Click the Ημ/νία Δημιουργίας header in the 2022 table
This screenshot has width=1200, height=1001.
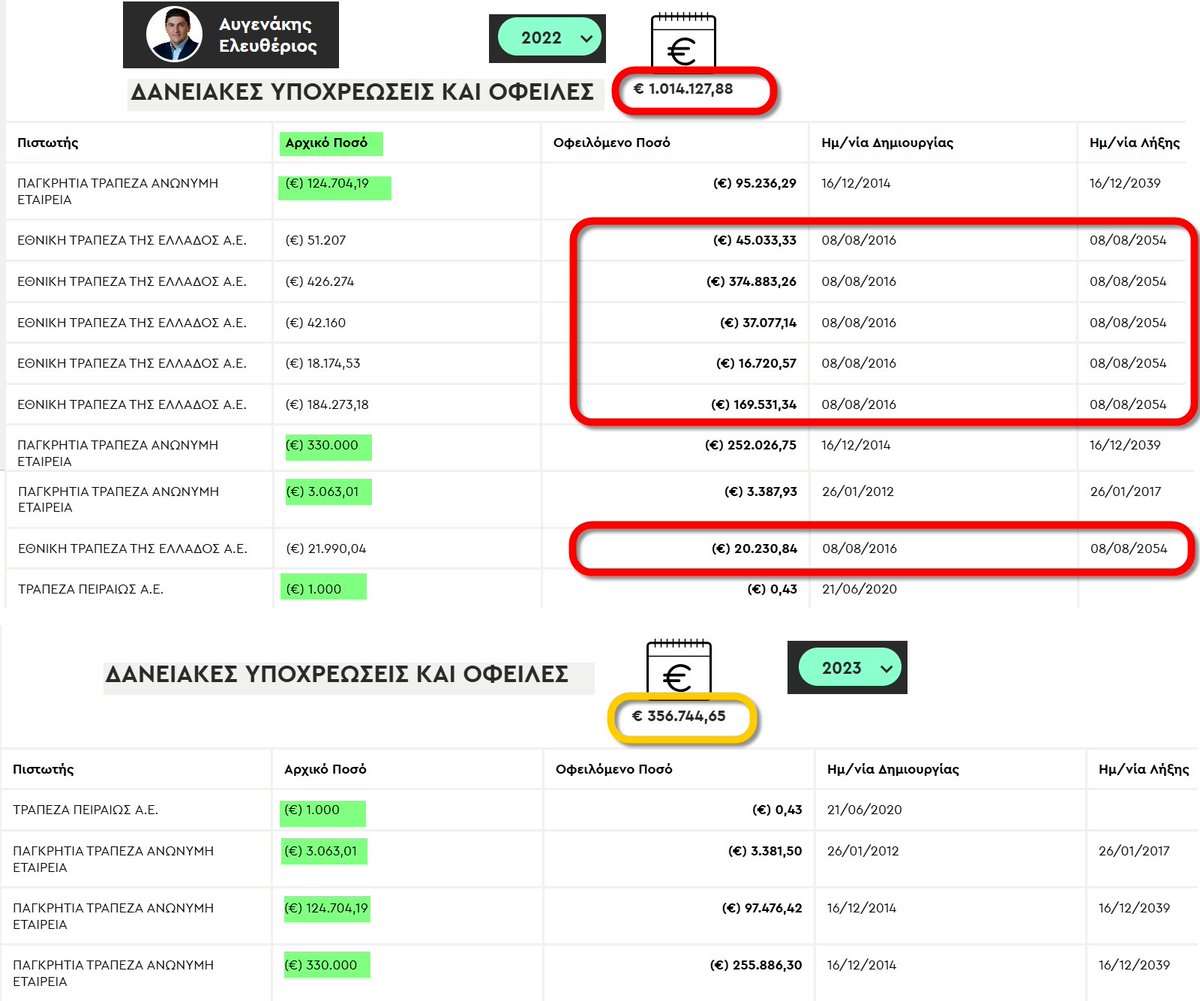tap(887, 142)
